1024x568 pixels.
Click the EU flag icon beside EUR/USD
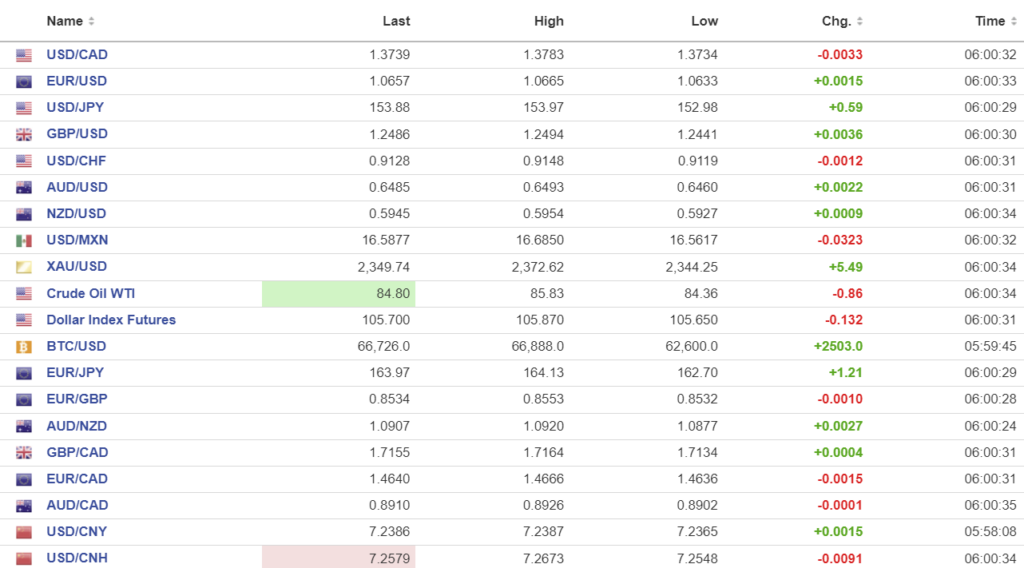point(24,82)
